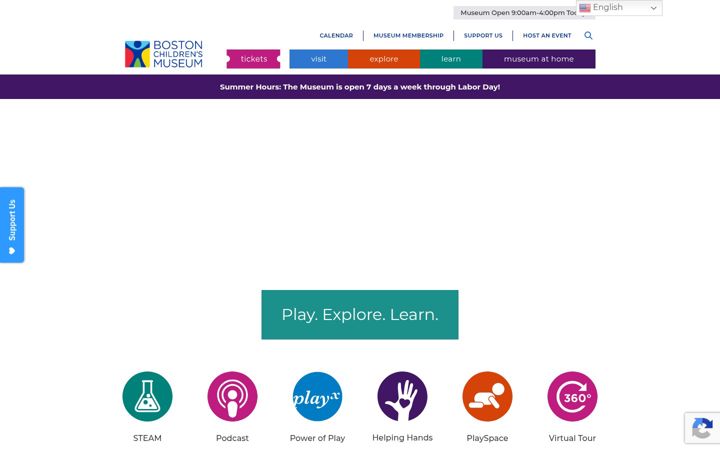This screenshot has height=450, width=720.
Task: Open the 360° Virtual Tour icon
Action: point(572,396)
